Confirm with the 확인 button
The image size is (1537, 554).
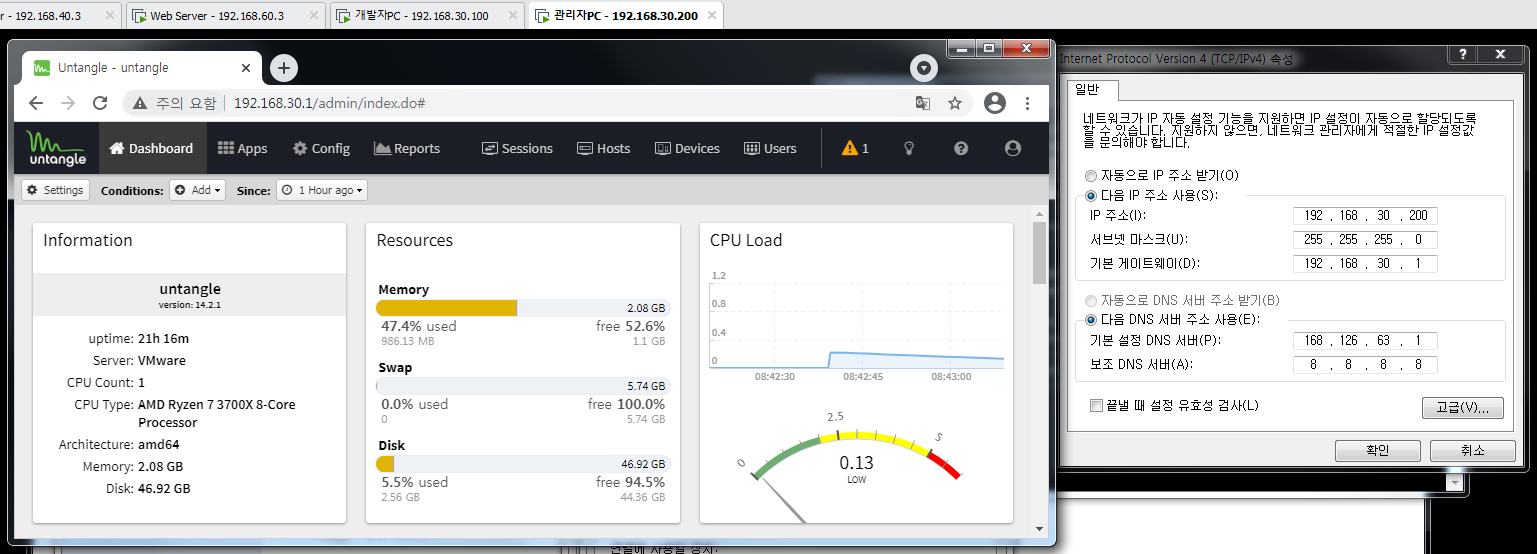coord(1377,451)
